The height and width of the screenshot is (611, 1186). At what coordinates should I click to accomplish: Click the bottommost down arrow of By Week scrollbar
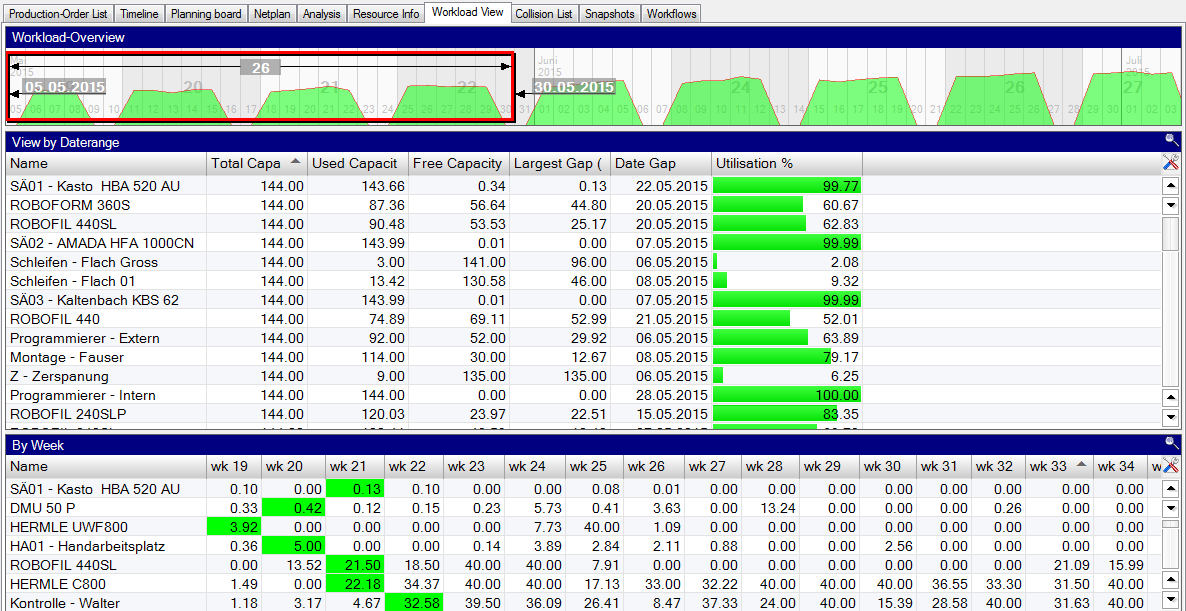point(1170,602)
